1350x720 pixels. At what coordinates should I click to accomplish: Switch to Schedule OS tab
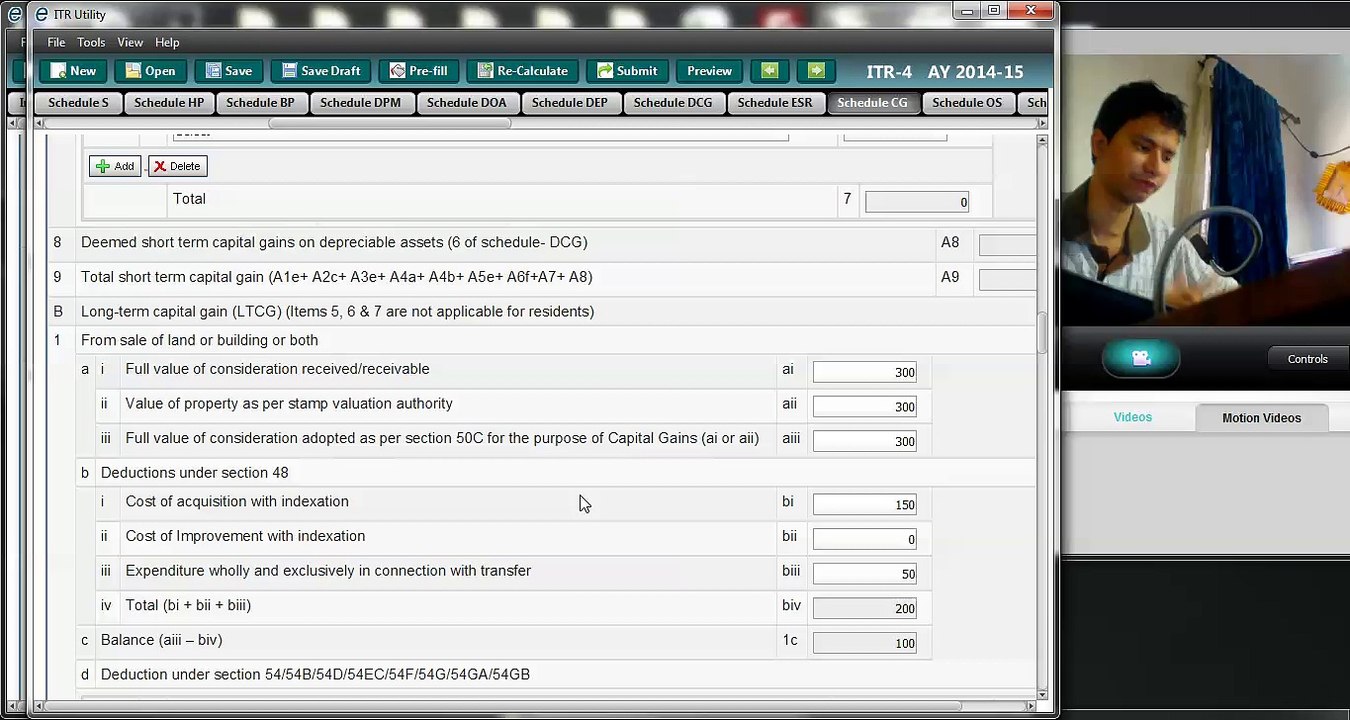[x=967, y=102]
